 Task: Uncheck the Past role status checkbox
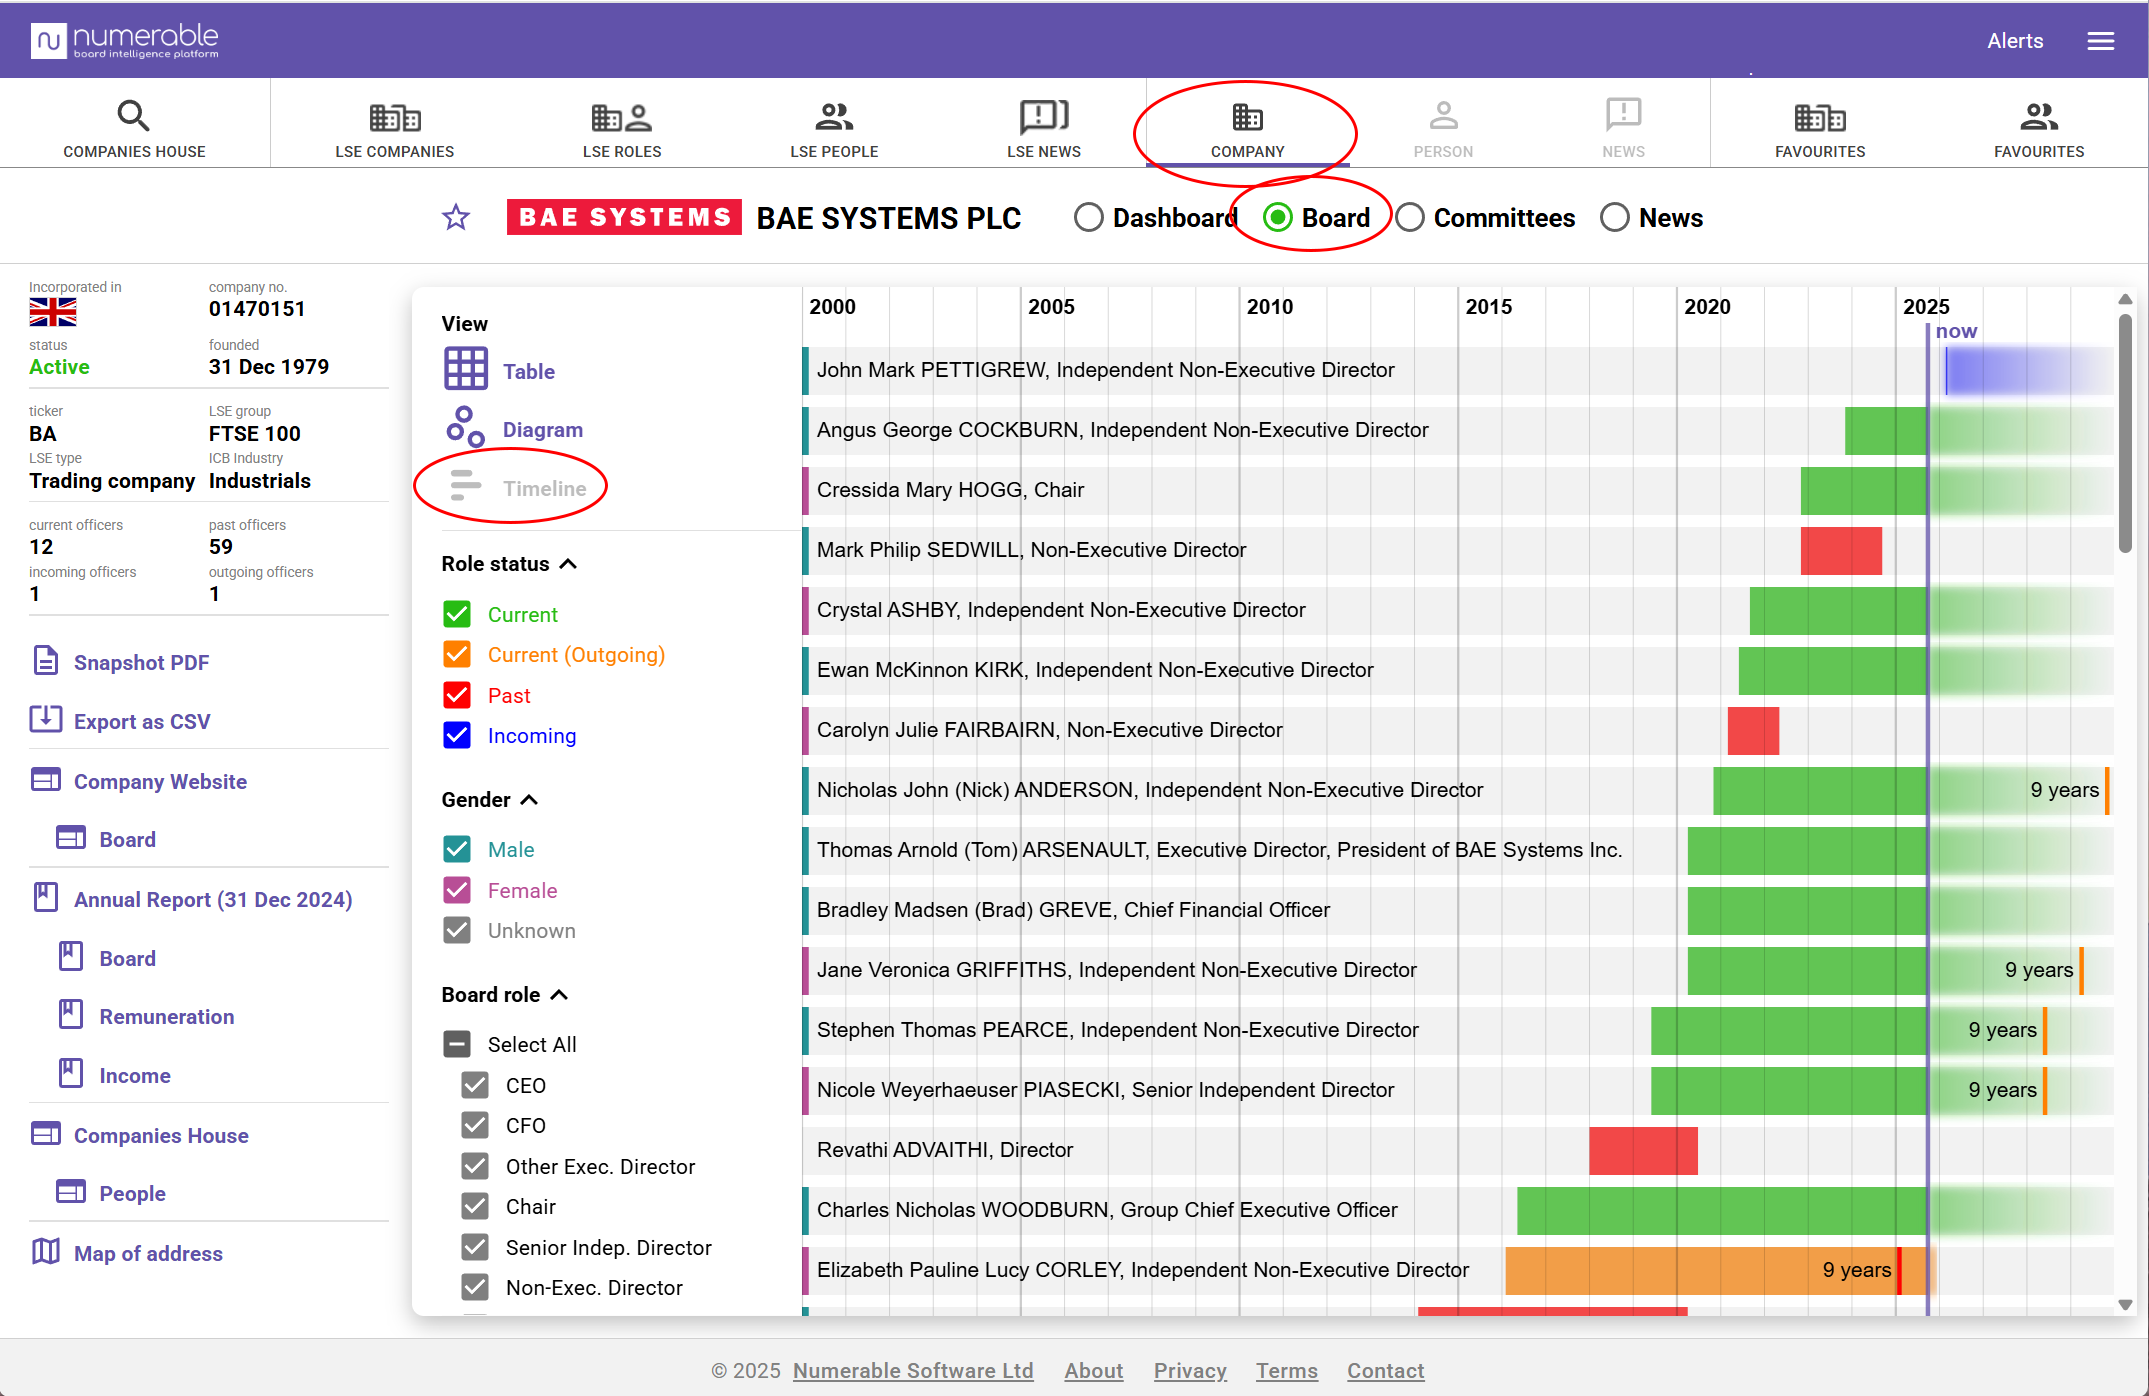click(457, 695)
